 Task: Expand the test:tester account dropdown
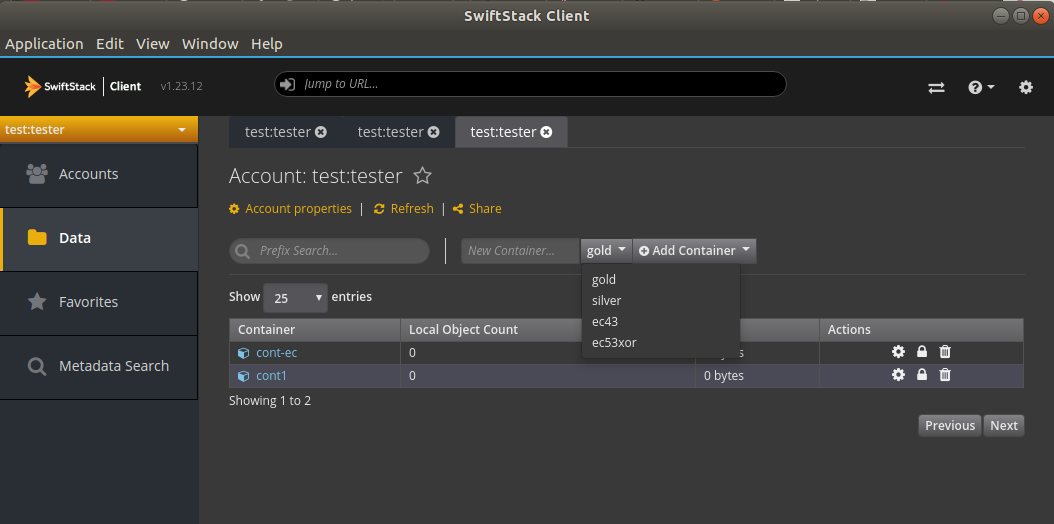(x=99, y=130)
